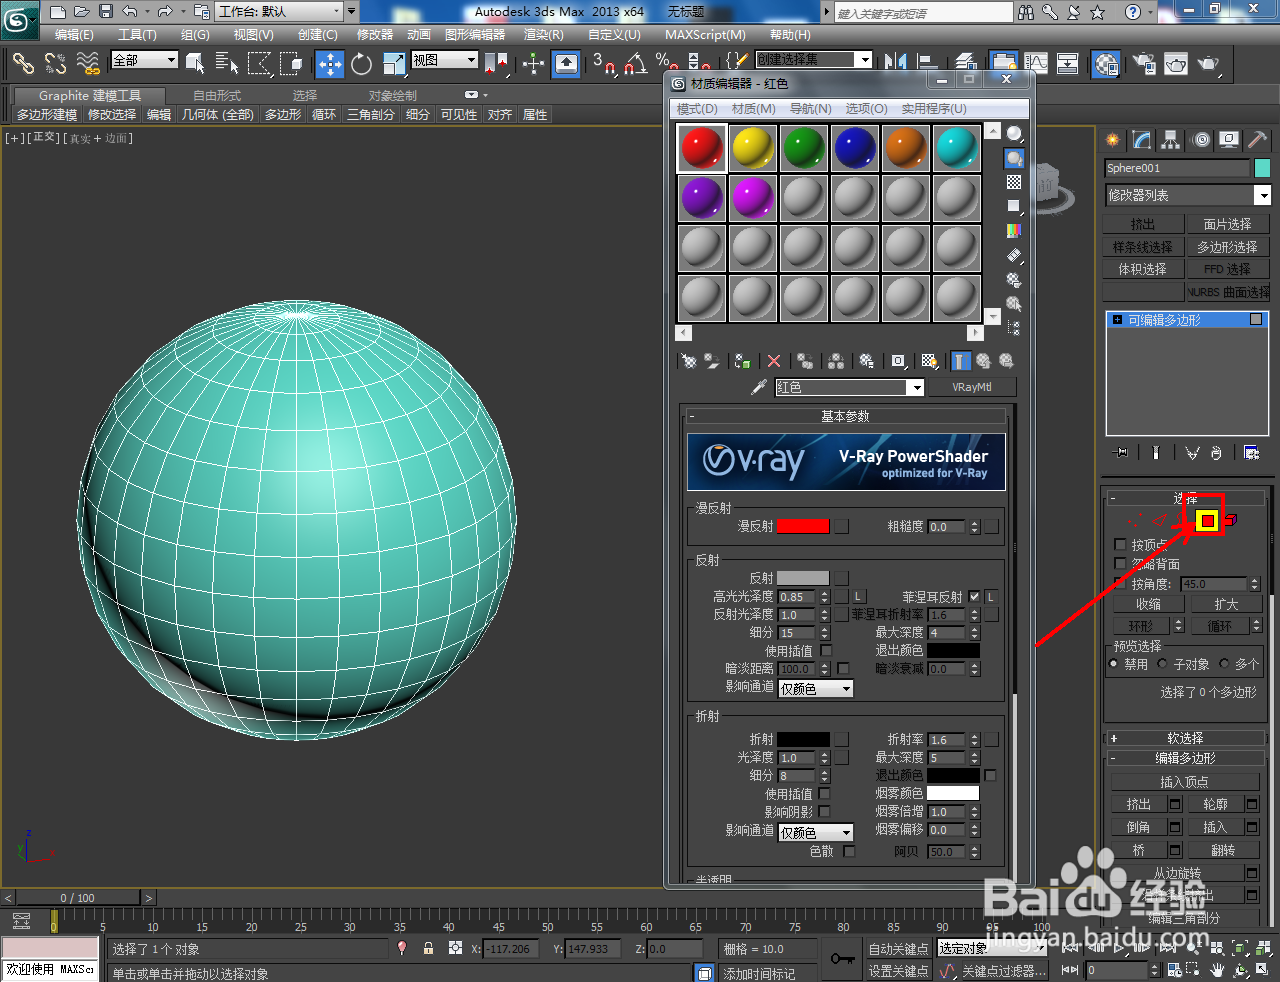
Task: Open Select by Name list tool
Action: [x=227, y=64]
